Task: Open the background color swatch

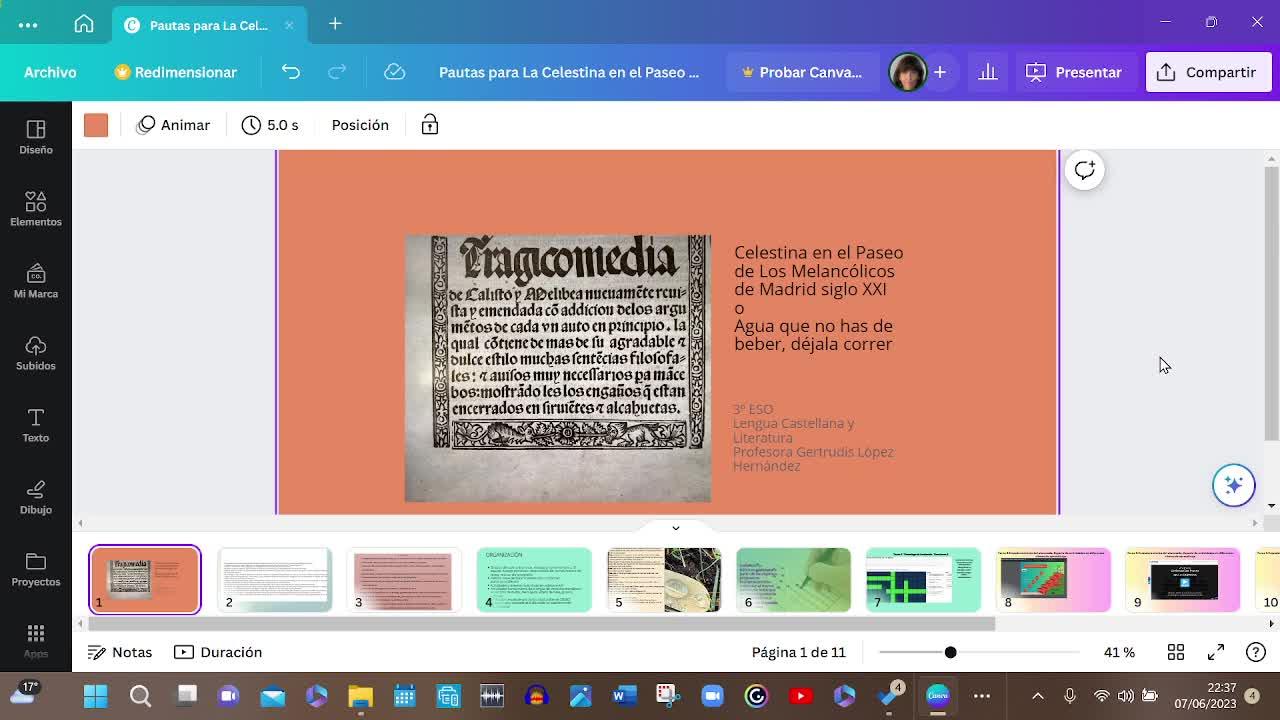Action: point(96,125)
